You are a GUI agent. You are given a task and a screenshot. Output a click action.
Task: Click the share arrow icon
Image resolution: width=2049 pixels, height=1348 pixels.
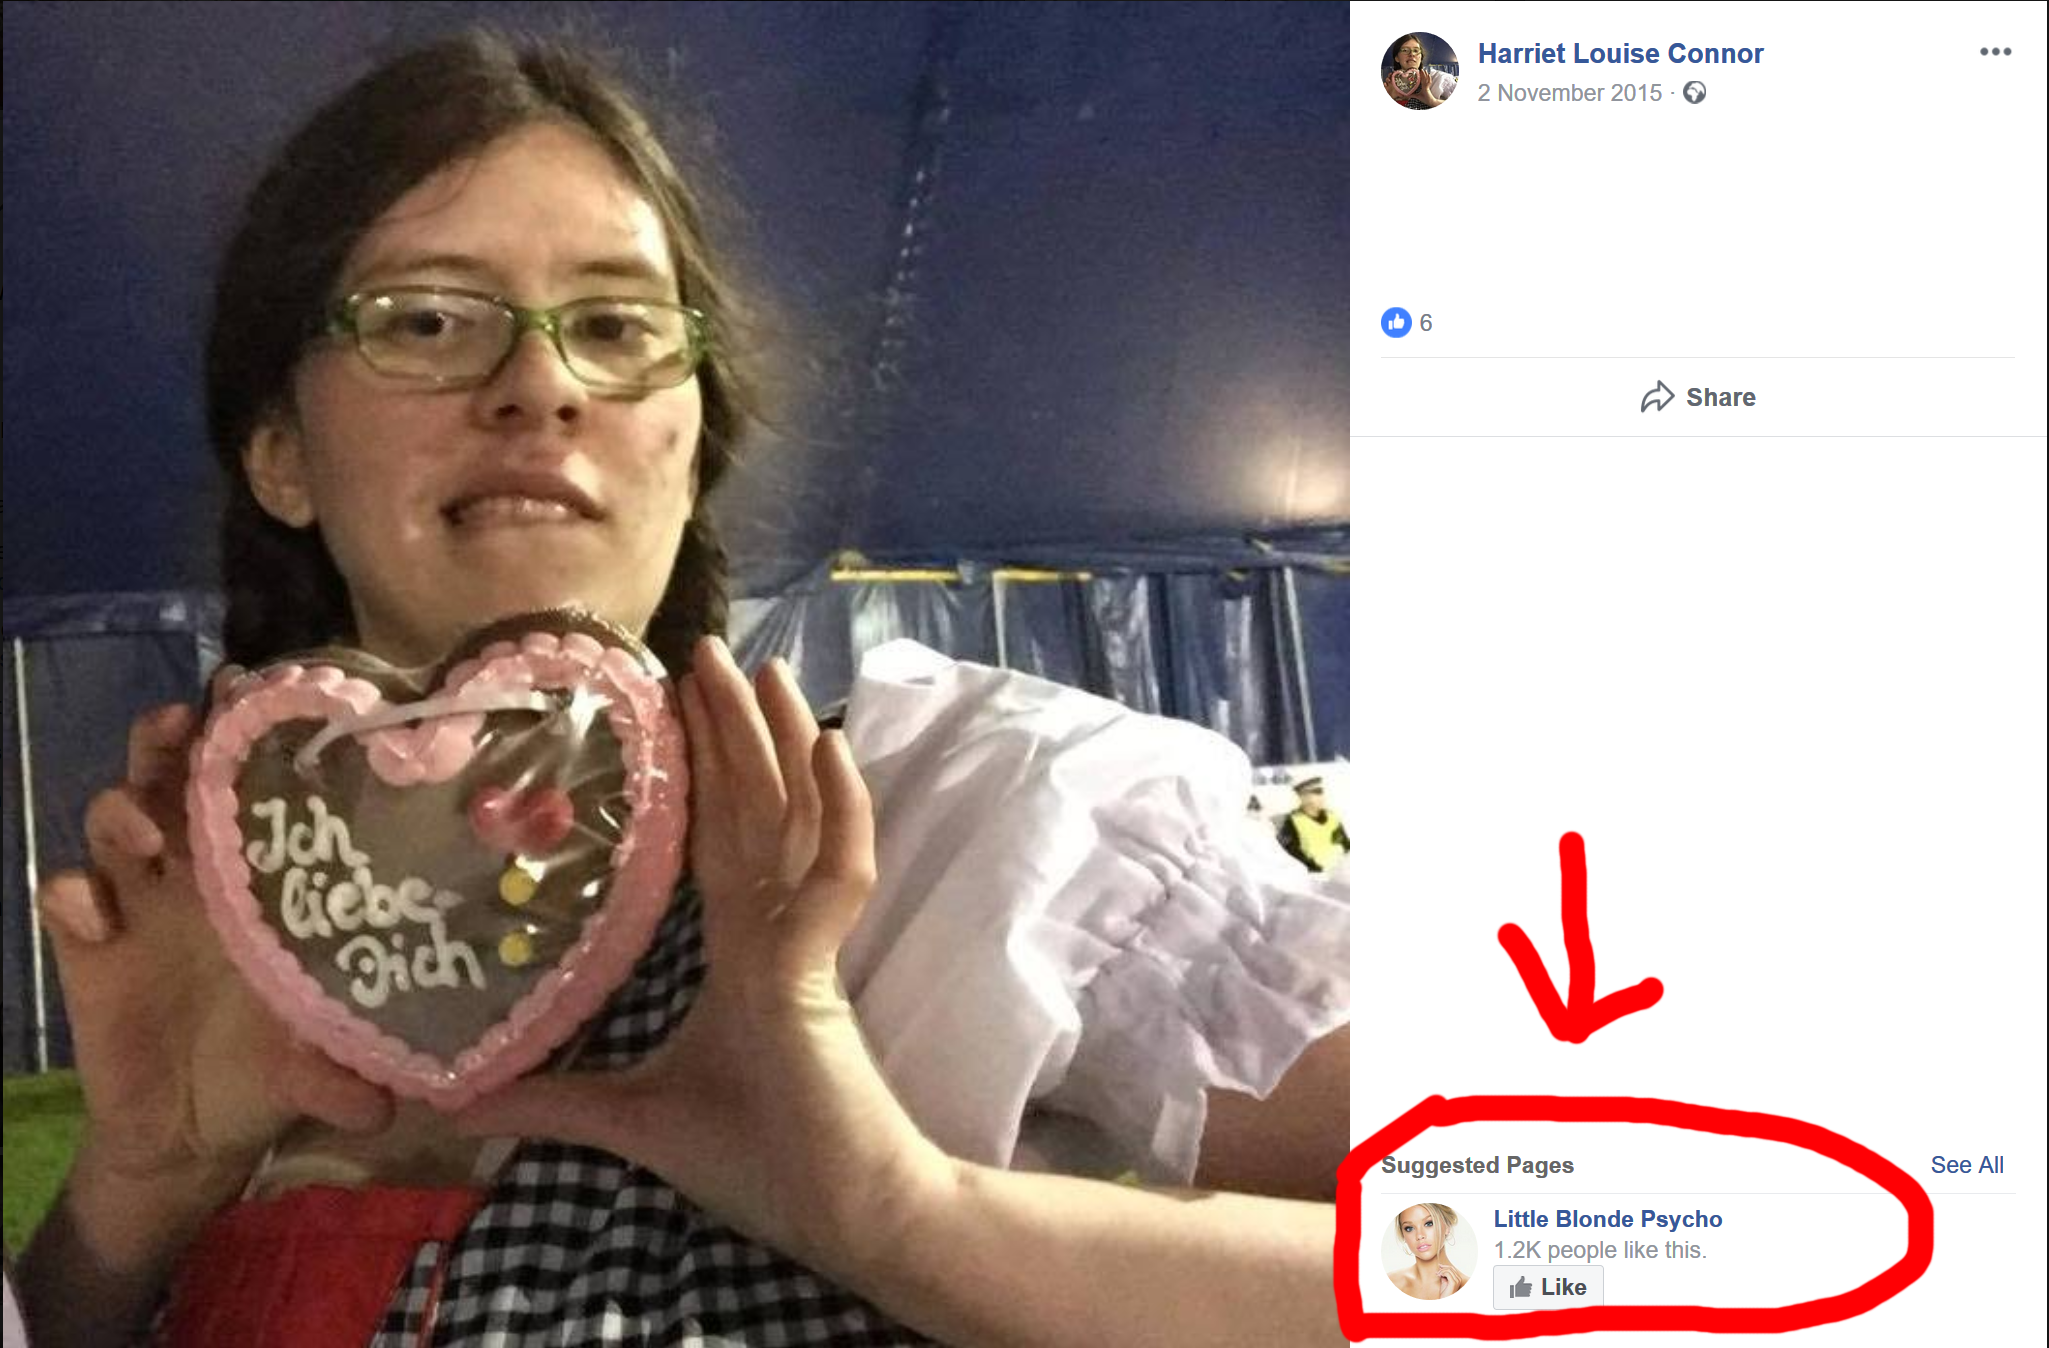[1657, 397]
